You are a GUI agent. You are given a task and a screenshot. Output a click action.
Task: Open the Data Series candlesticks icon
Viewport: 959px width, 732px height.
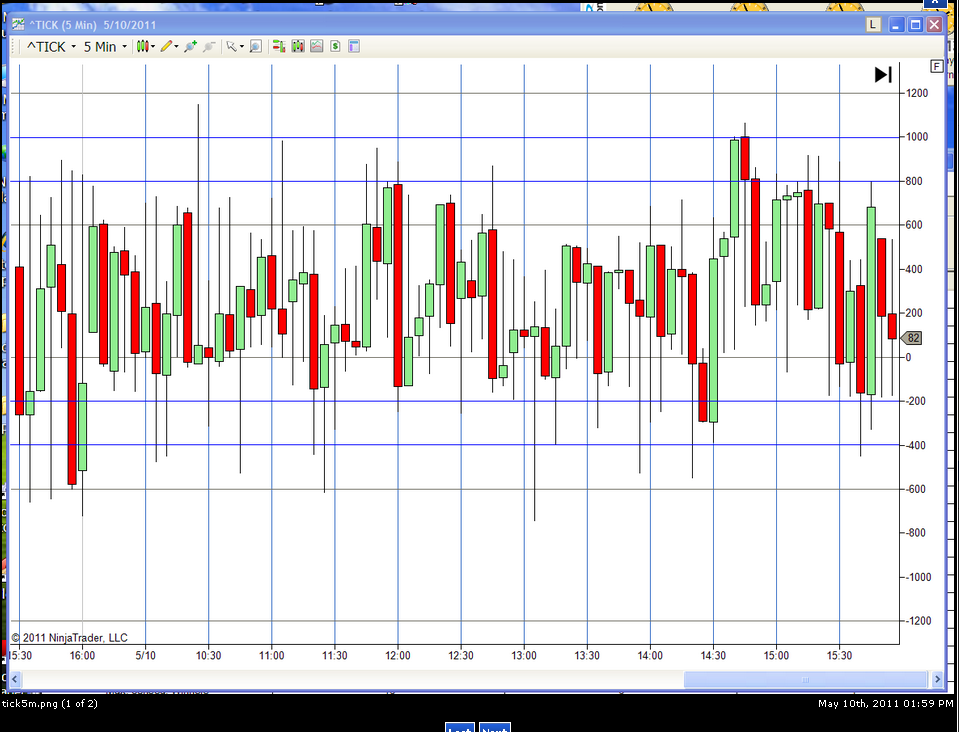[x=298, y=46]
